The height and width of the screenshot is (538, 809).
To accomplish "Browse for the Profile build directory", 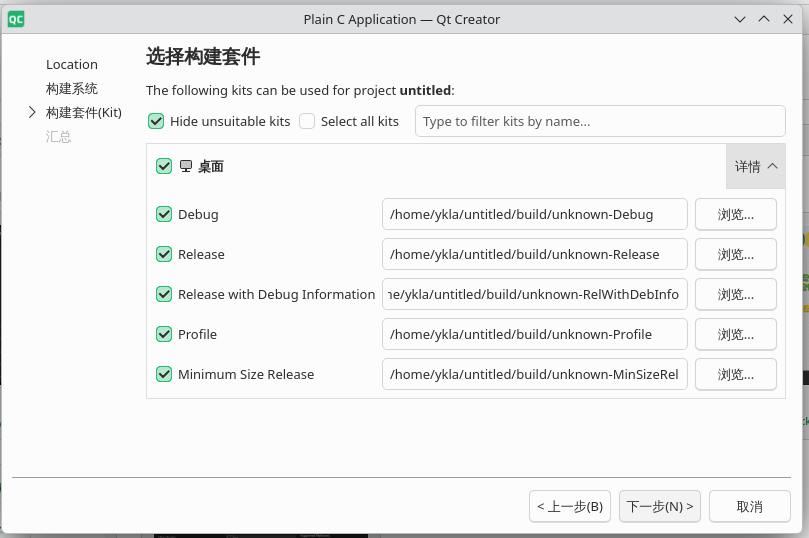I will coord(736,334).
